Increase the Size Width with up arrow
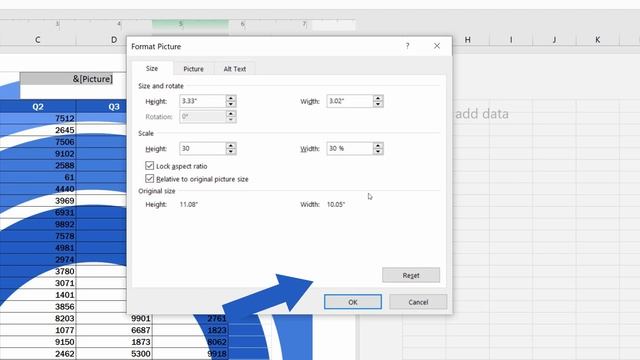 pos(378,98)
